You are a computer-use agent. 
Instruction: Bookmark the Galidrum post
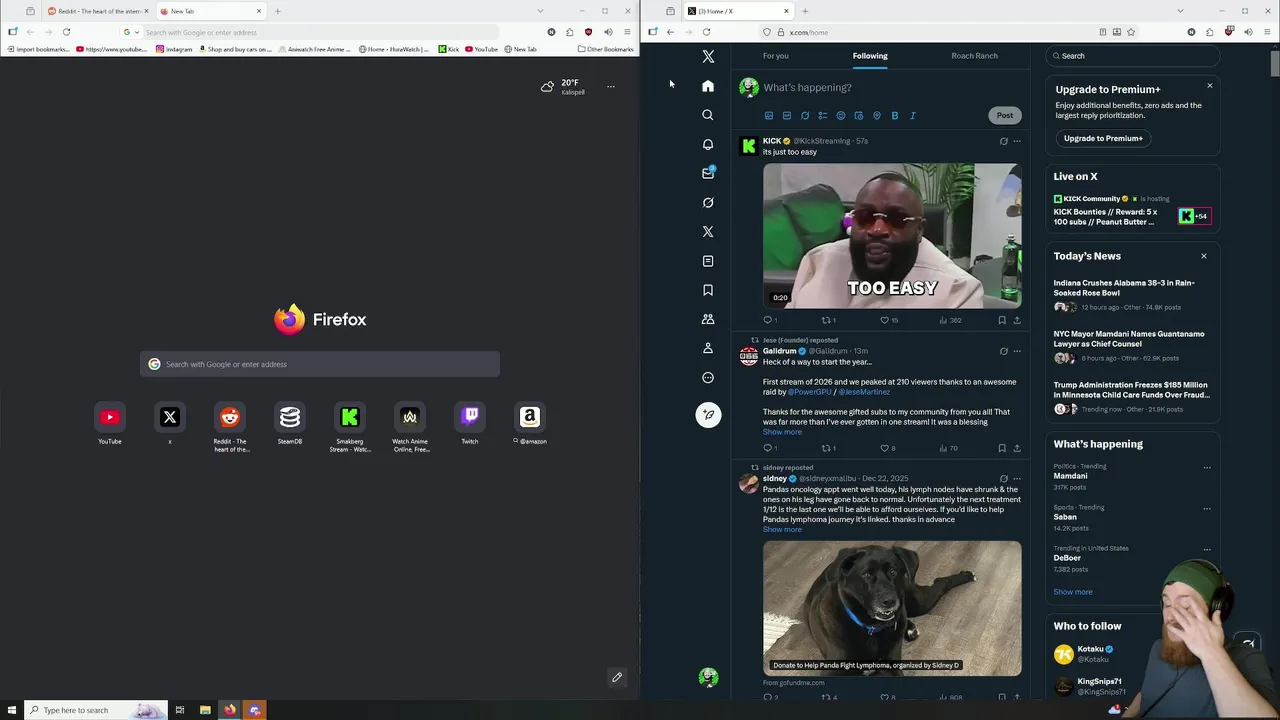[x=1002, y=448]
